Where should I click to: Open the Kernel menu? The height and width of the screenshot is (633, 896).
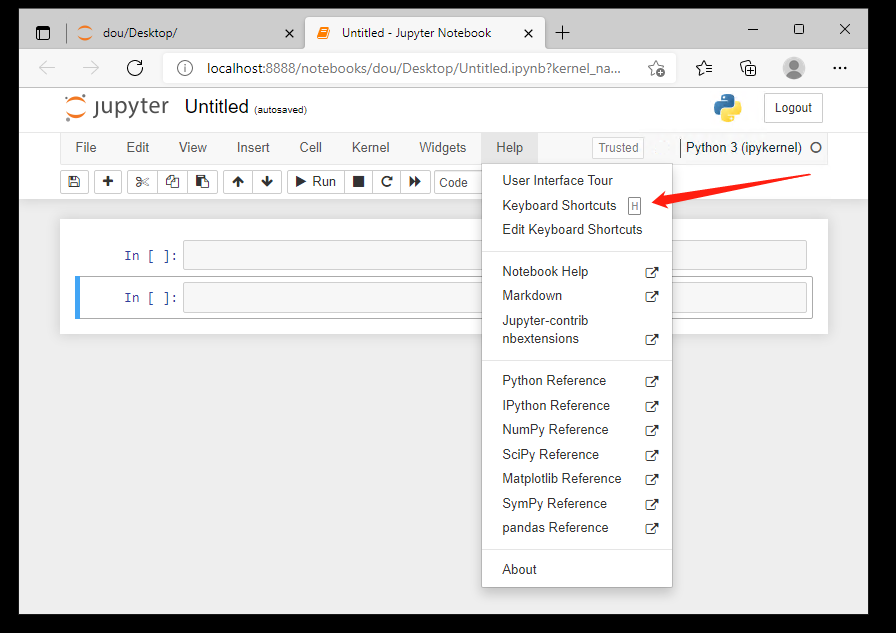coord(370,147)
